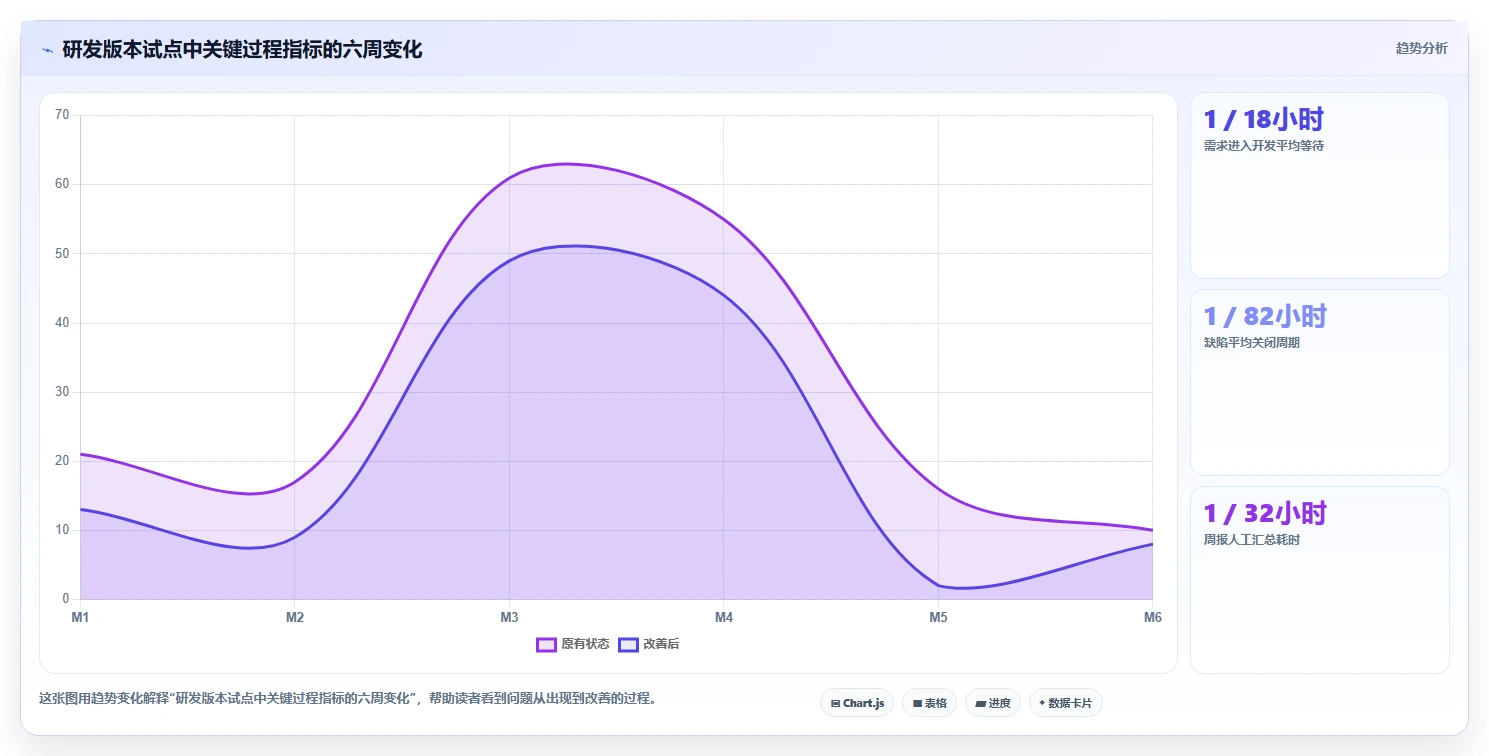Toggle the 改善后 series legend label

(661, 644)
